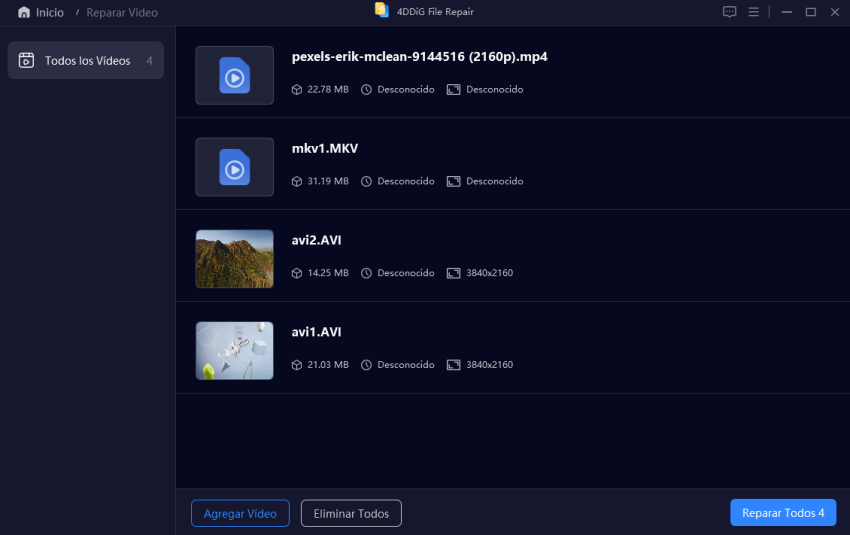Screen dimensions: 850x535
Task: Click the resolution icon for avi2.AVI
Action: coord(453,273)
